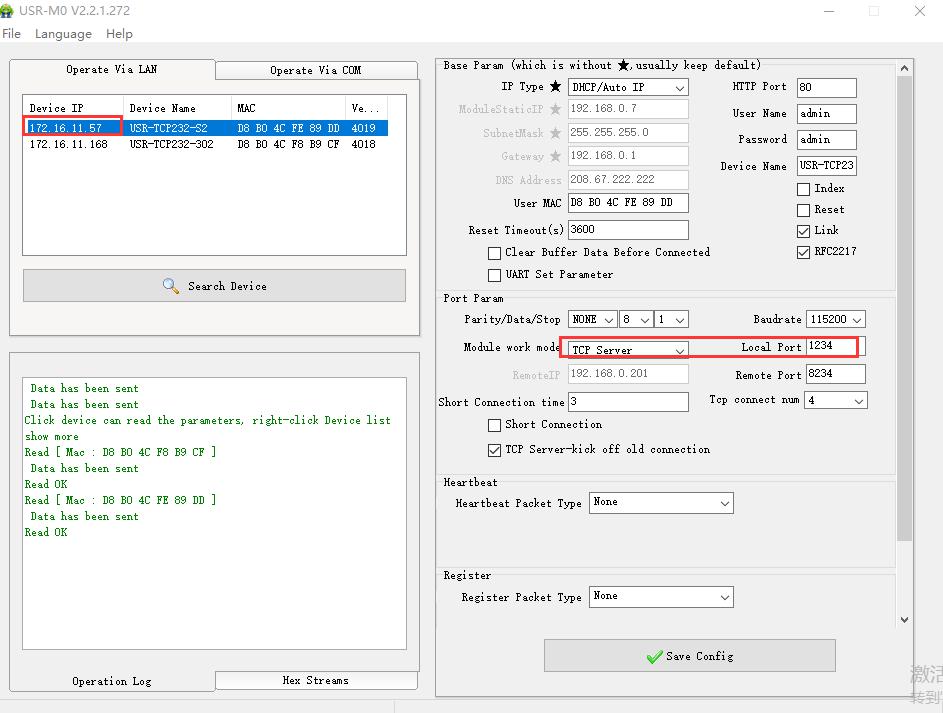Click the Device Name column header
Screen dimensions: 943x713
click(177, 108)
